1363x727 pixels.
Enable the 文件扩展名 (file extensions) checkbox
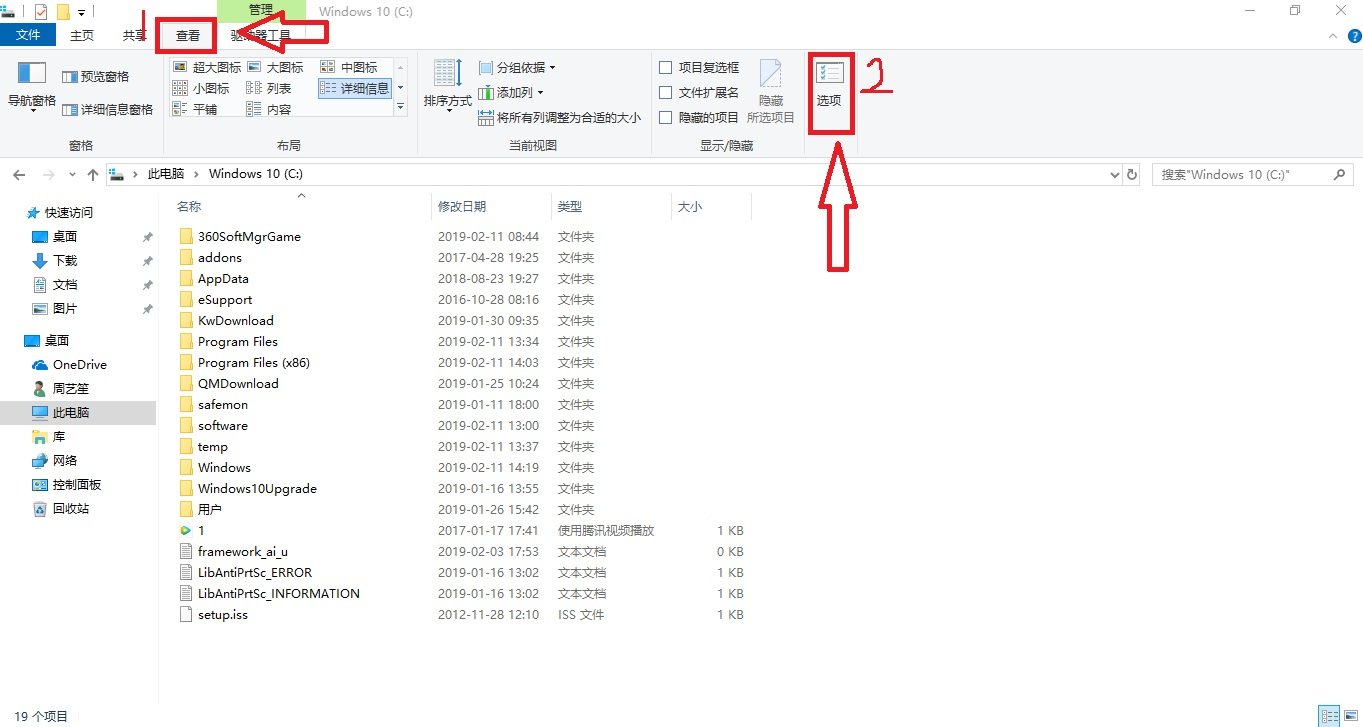[x=666, y=91]
